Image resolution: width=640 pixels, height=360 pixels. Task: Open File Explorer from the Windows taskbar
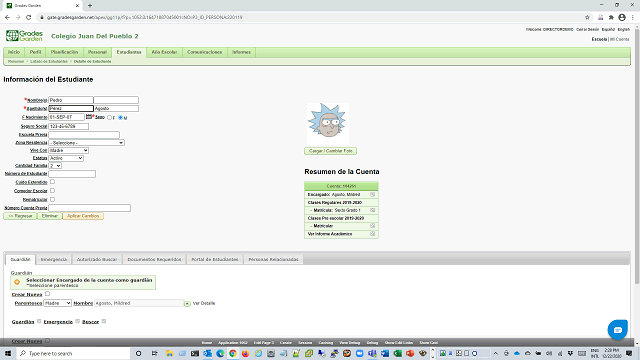pos(169,353)
